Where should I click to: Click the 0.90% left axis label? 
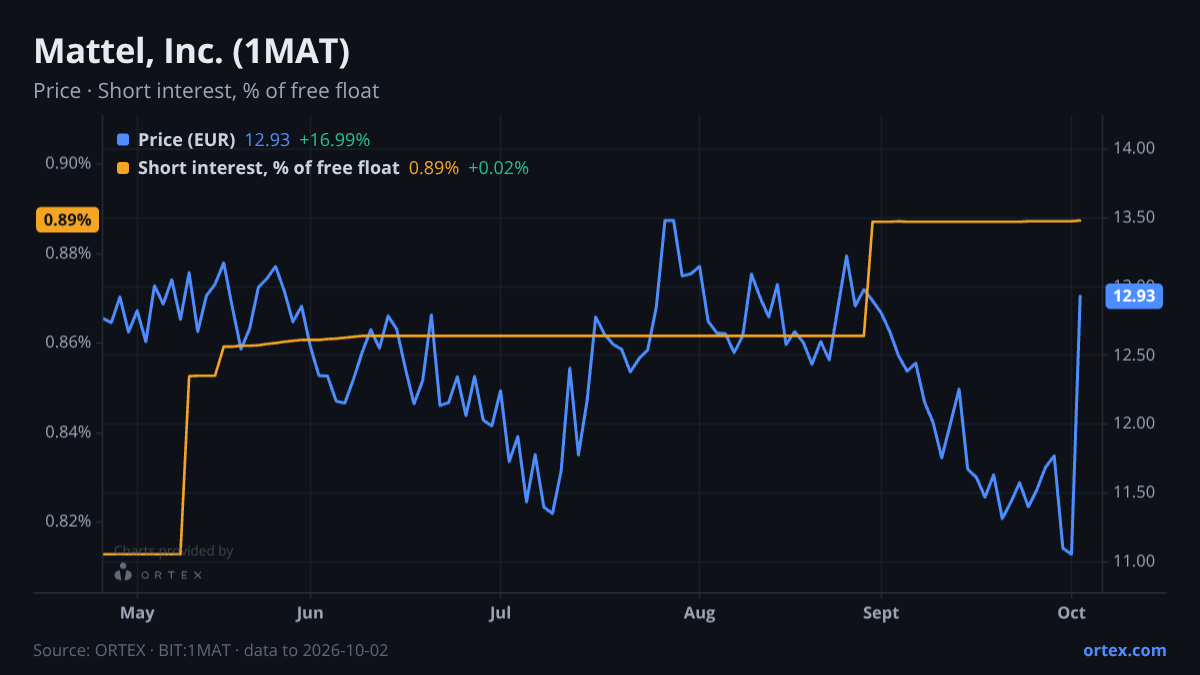68,163
